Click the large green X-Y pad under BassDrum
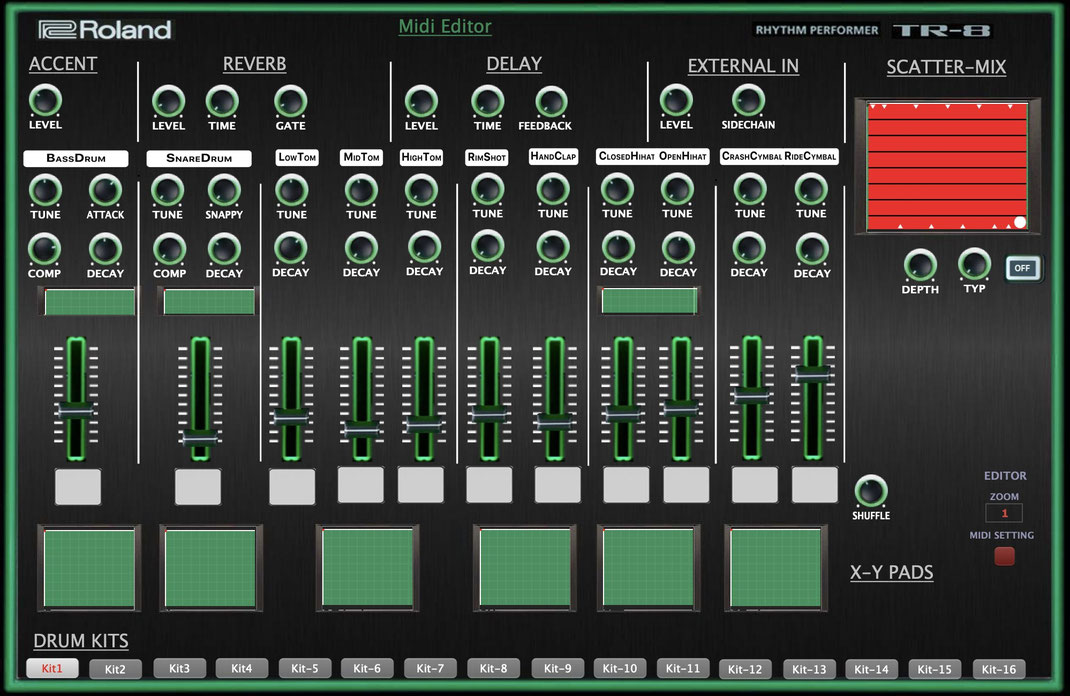 pyautogui.click(x=89, y=568)
